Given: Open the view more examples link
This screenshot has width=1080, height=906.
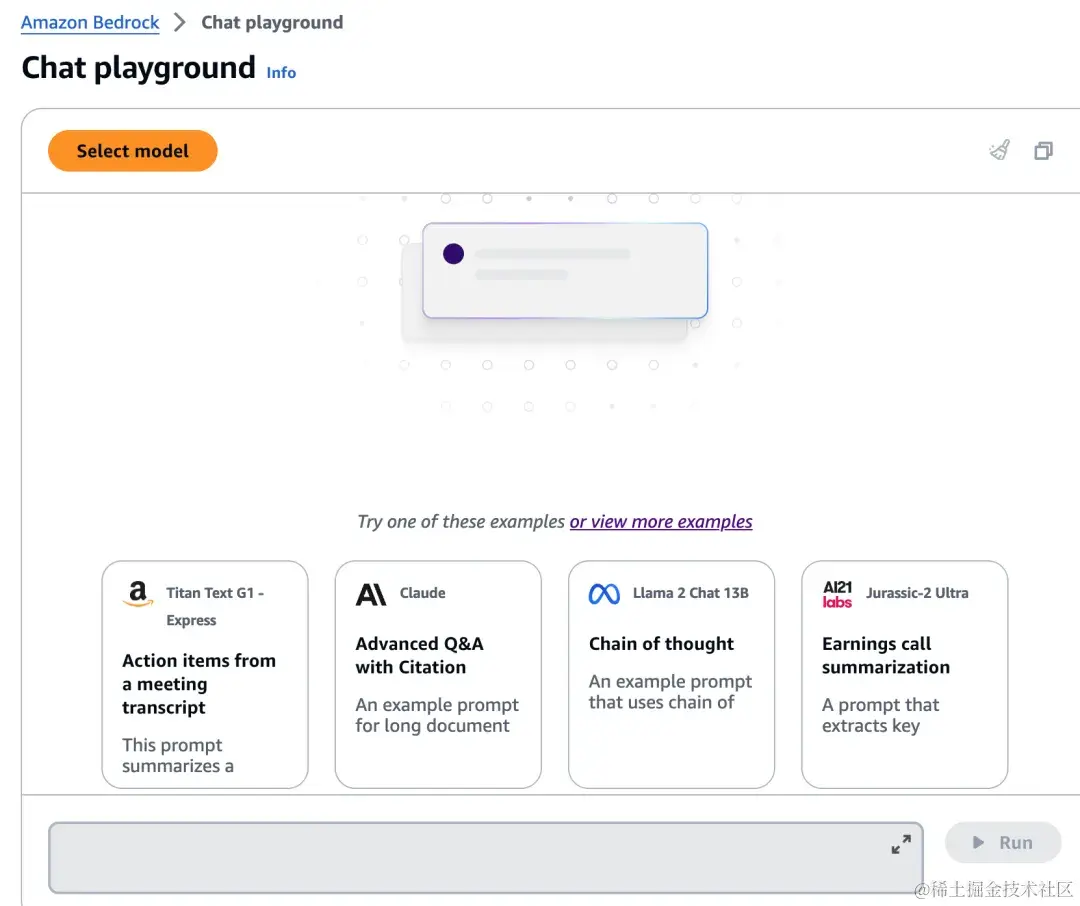Looking at the screenshot, I should tap(661, 522).
